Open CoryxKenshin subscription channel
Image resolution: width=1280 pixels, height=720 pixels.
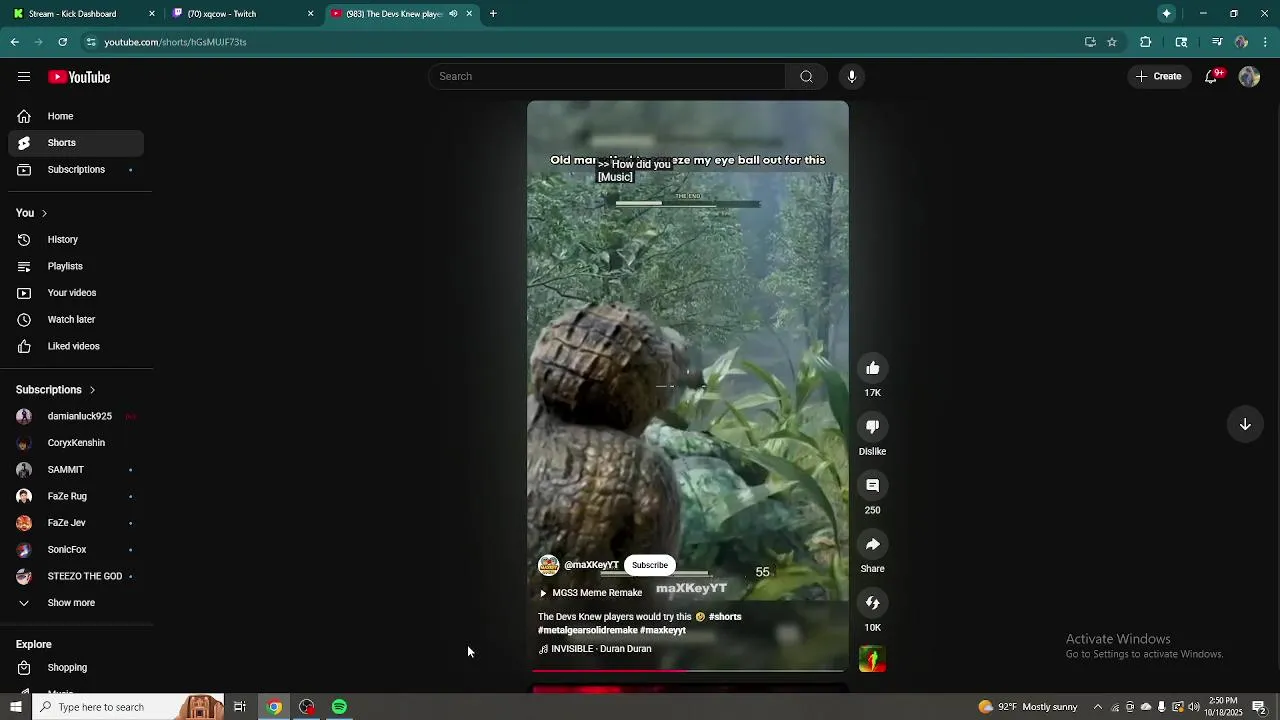click(76, 443)
